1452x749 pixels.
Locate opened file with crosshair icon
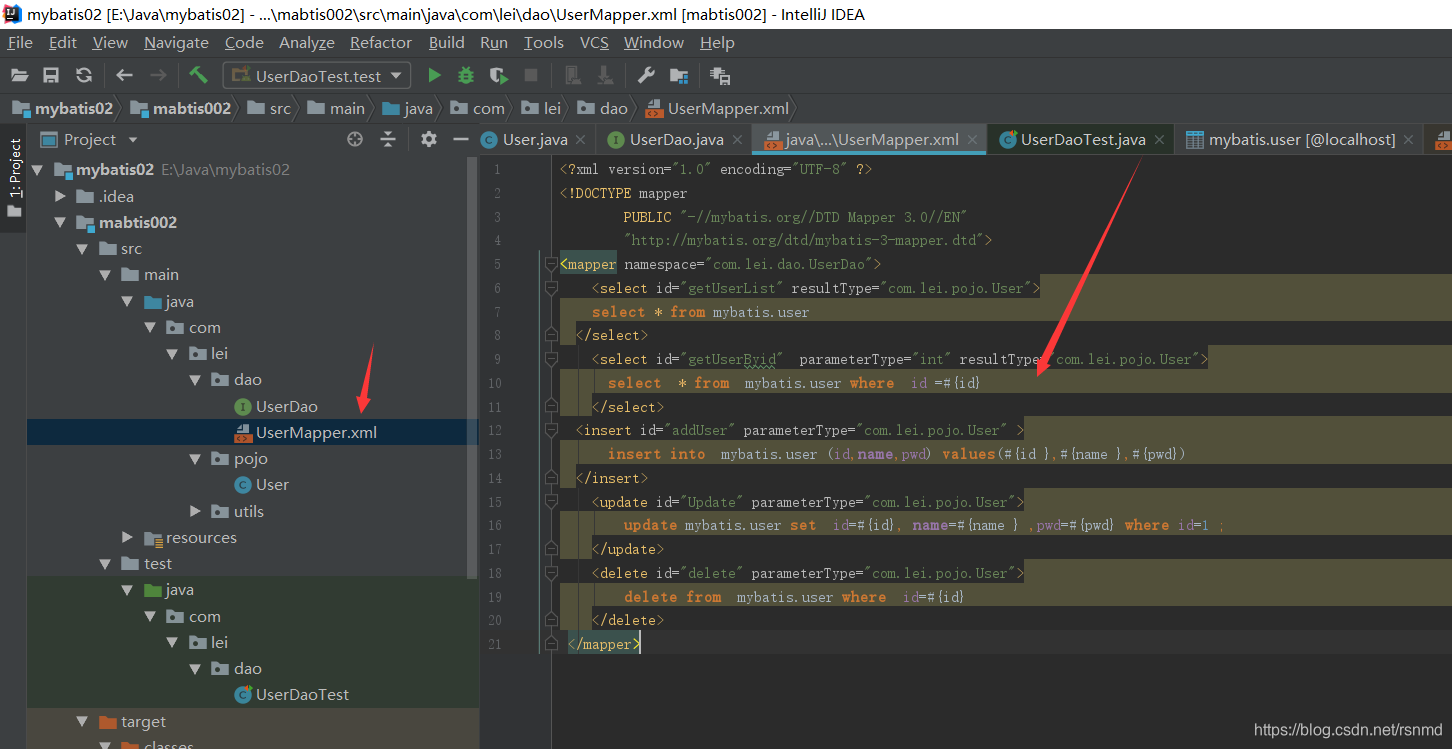(355, 139)
